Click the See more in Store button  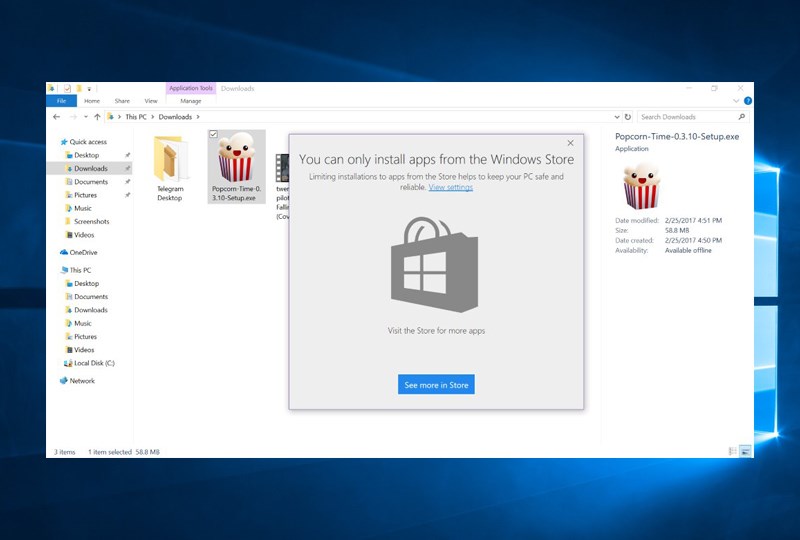coord(436,385)
